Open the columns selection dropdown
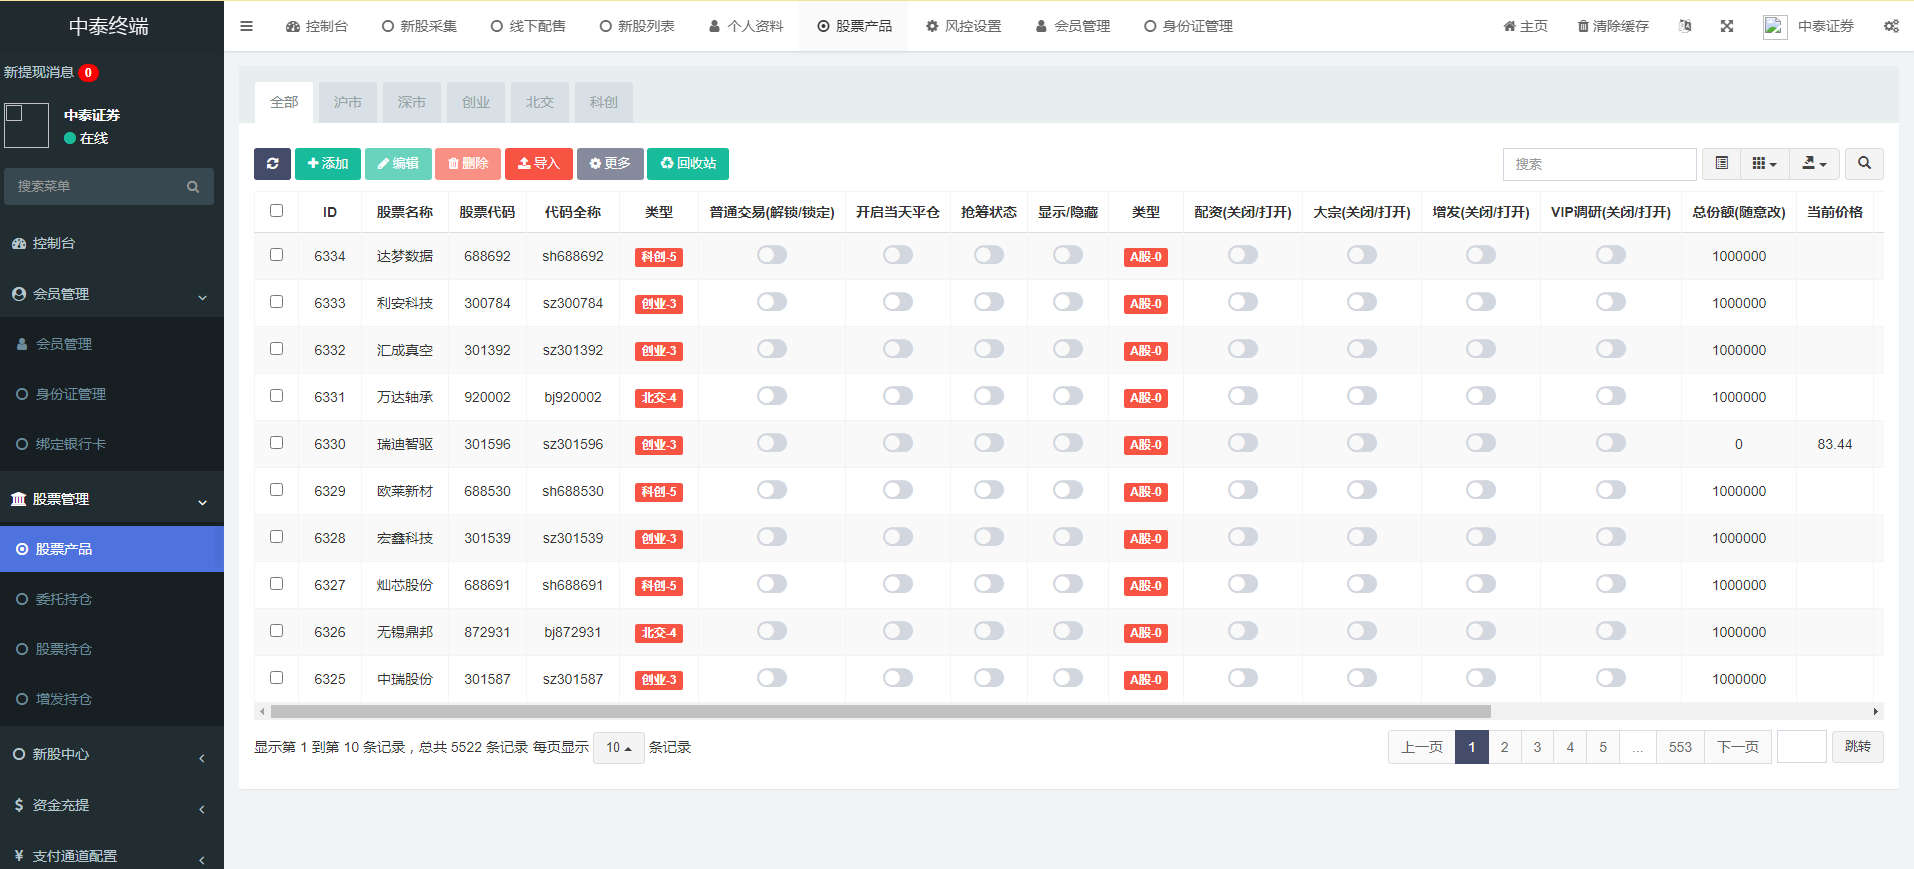 pyautogui.click(x=1765, y=164)
